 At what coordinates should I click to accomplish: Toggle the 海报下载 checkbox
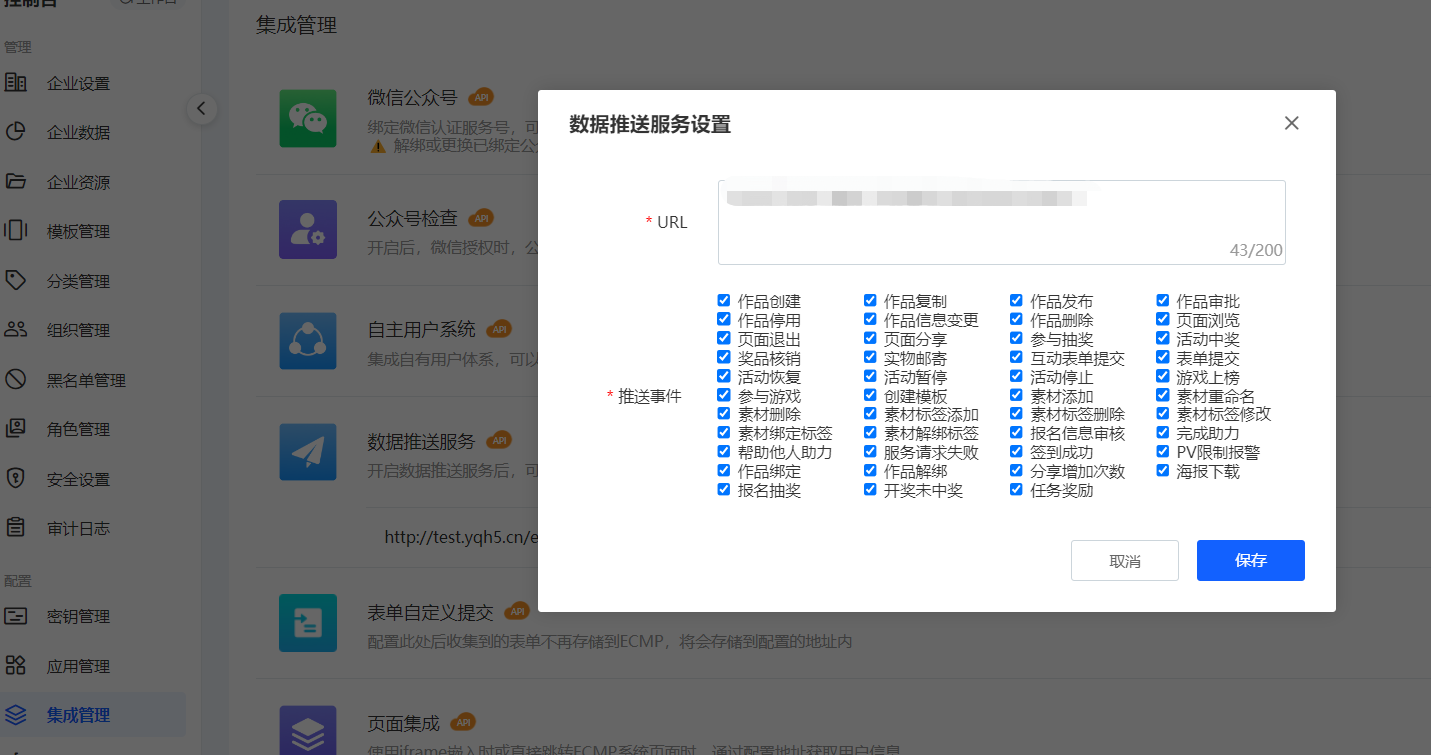[x=1163, y=471]
